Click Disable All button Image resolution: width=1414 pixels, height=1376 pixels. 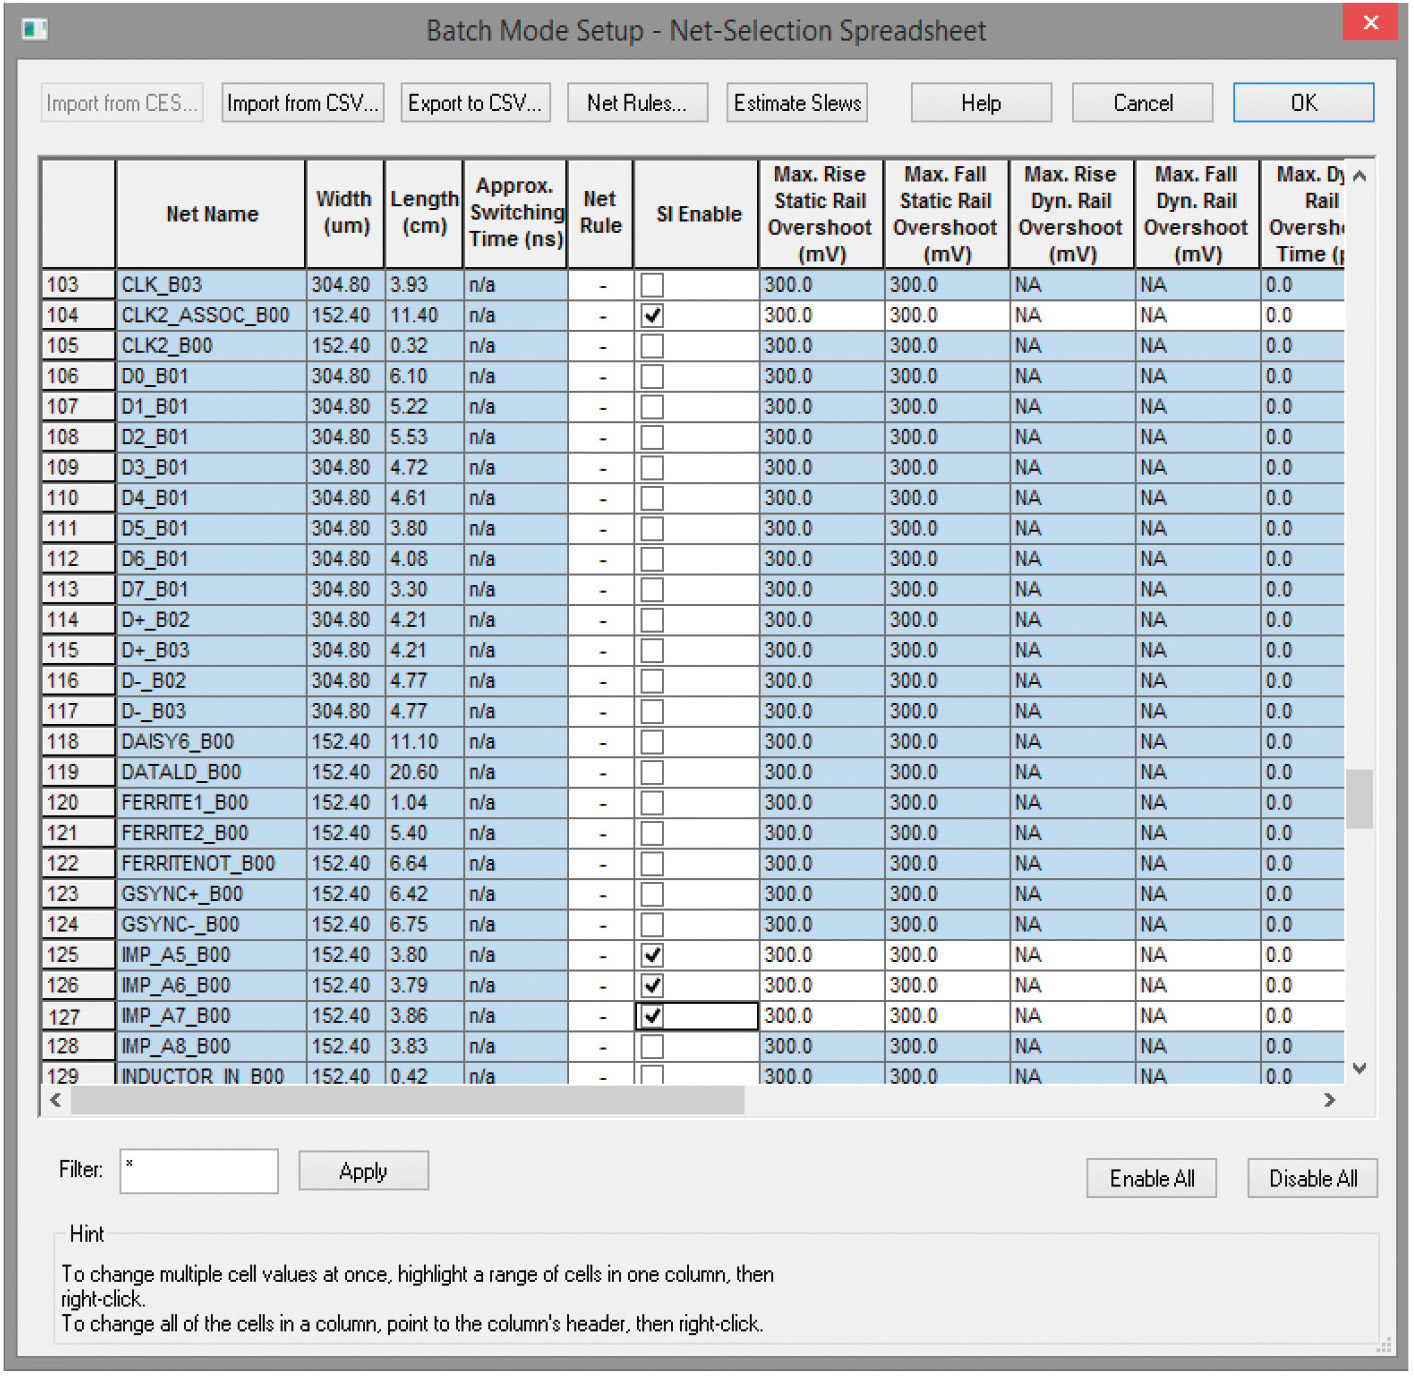pyautogui.click(x=1312, y=1179)
